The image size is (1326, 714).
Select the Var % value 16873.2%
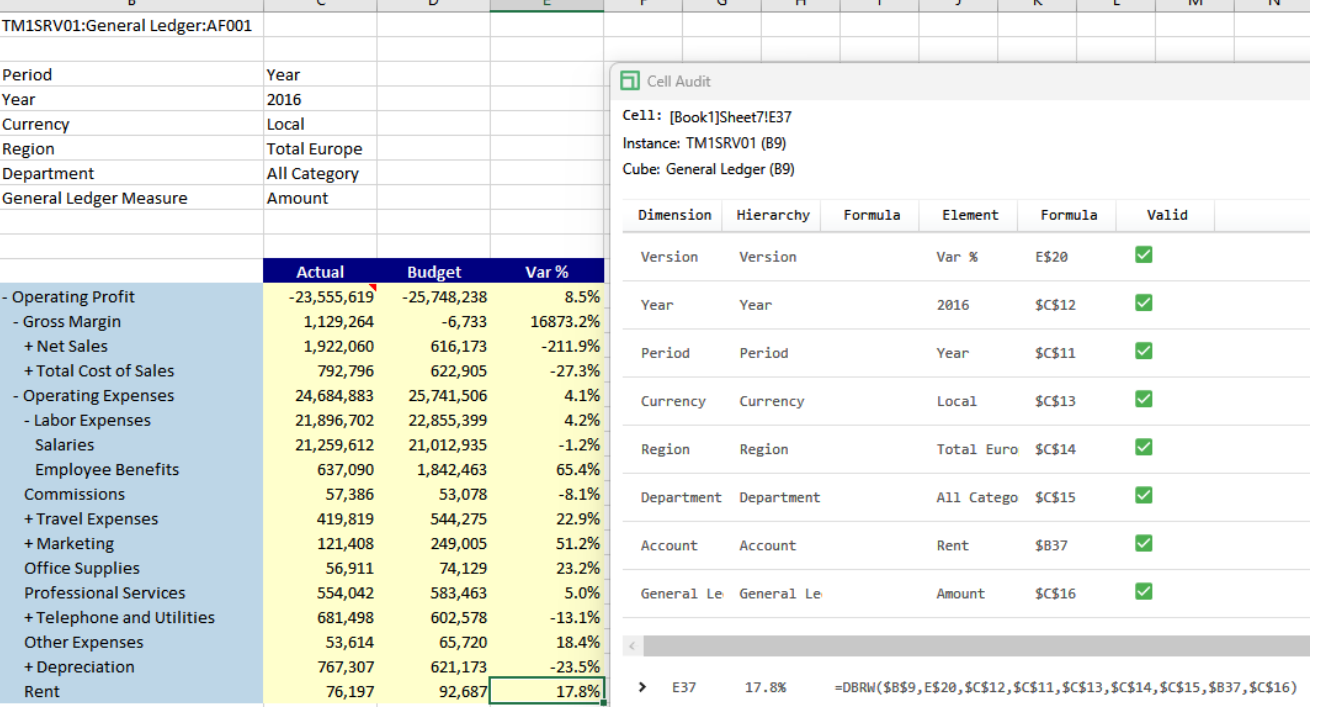click(547, 322)
